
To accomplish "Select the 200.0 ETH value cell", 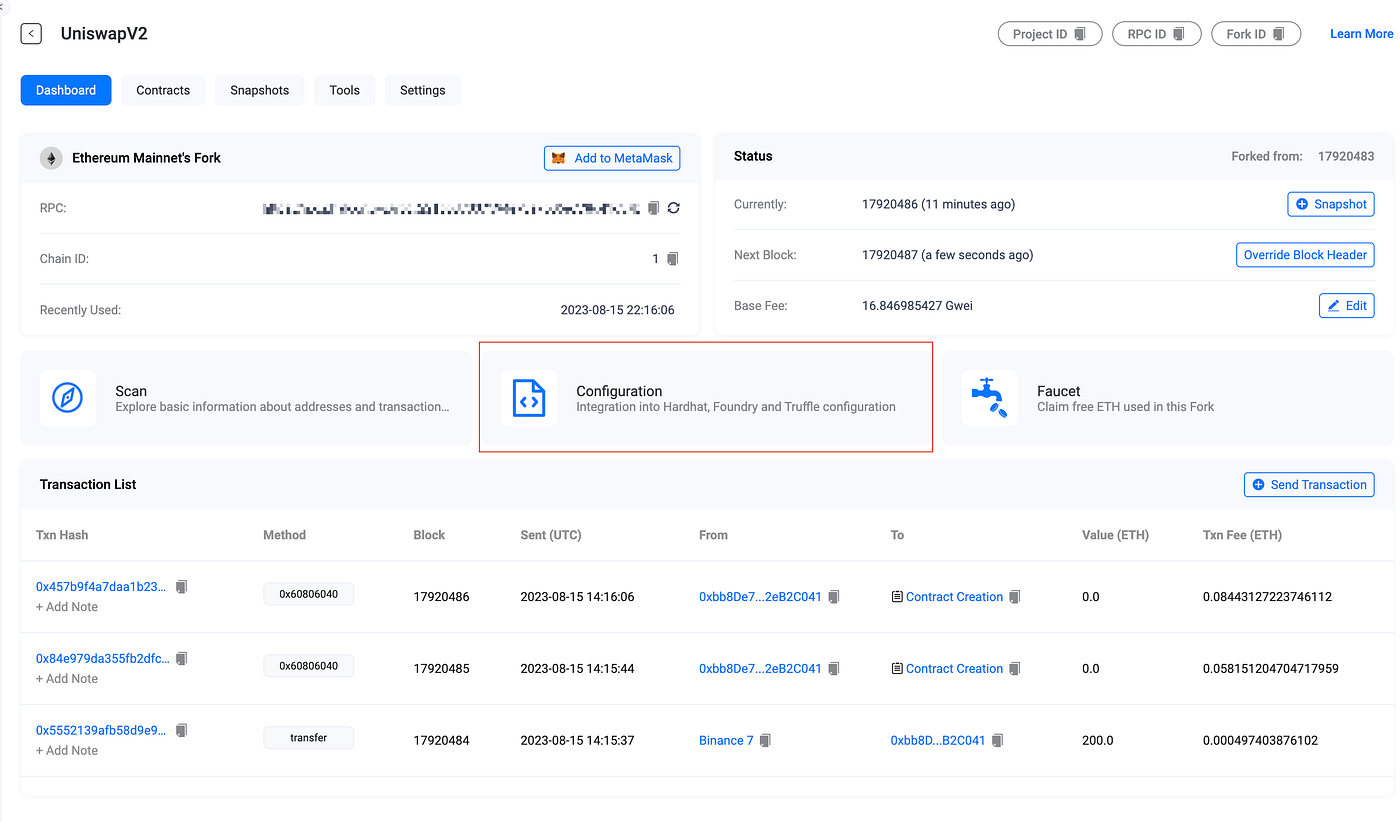I will tap(1097, 741).
